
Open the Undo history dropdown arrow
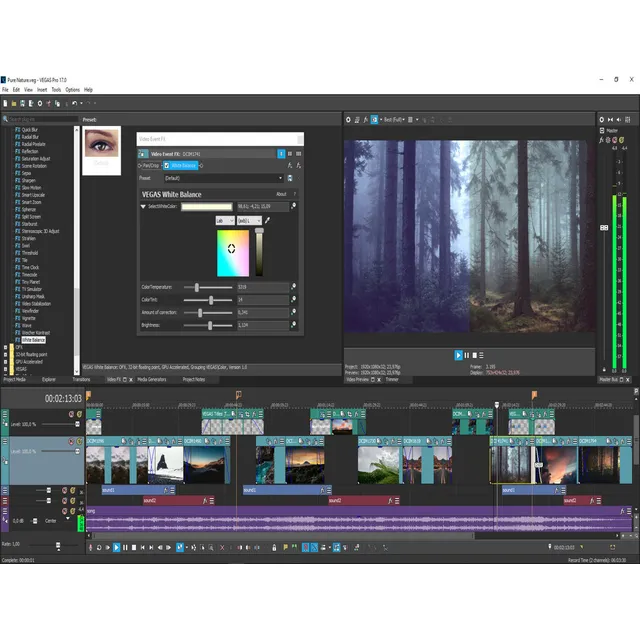point(81,104)
